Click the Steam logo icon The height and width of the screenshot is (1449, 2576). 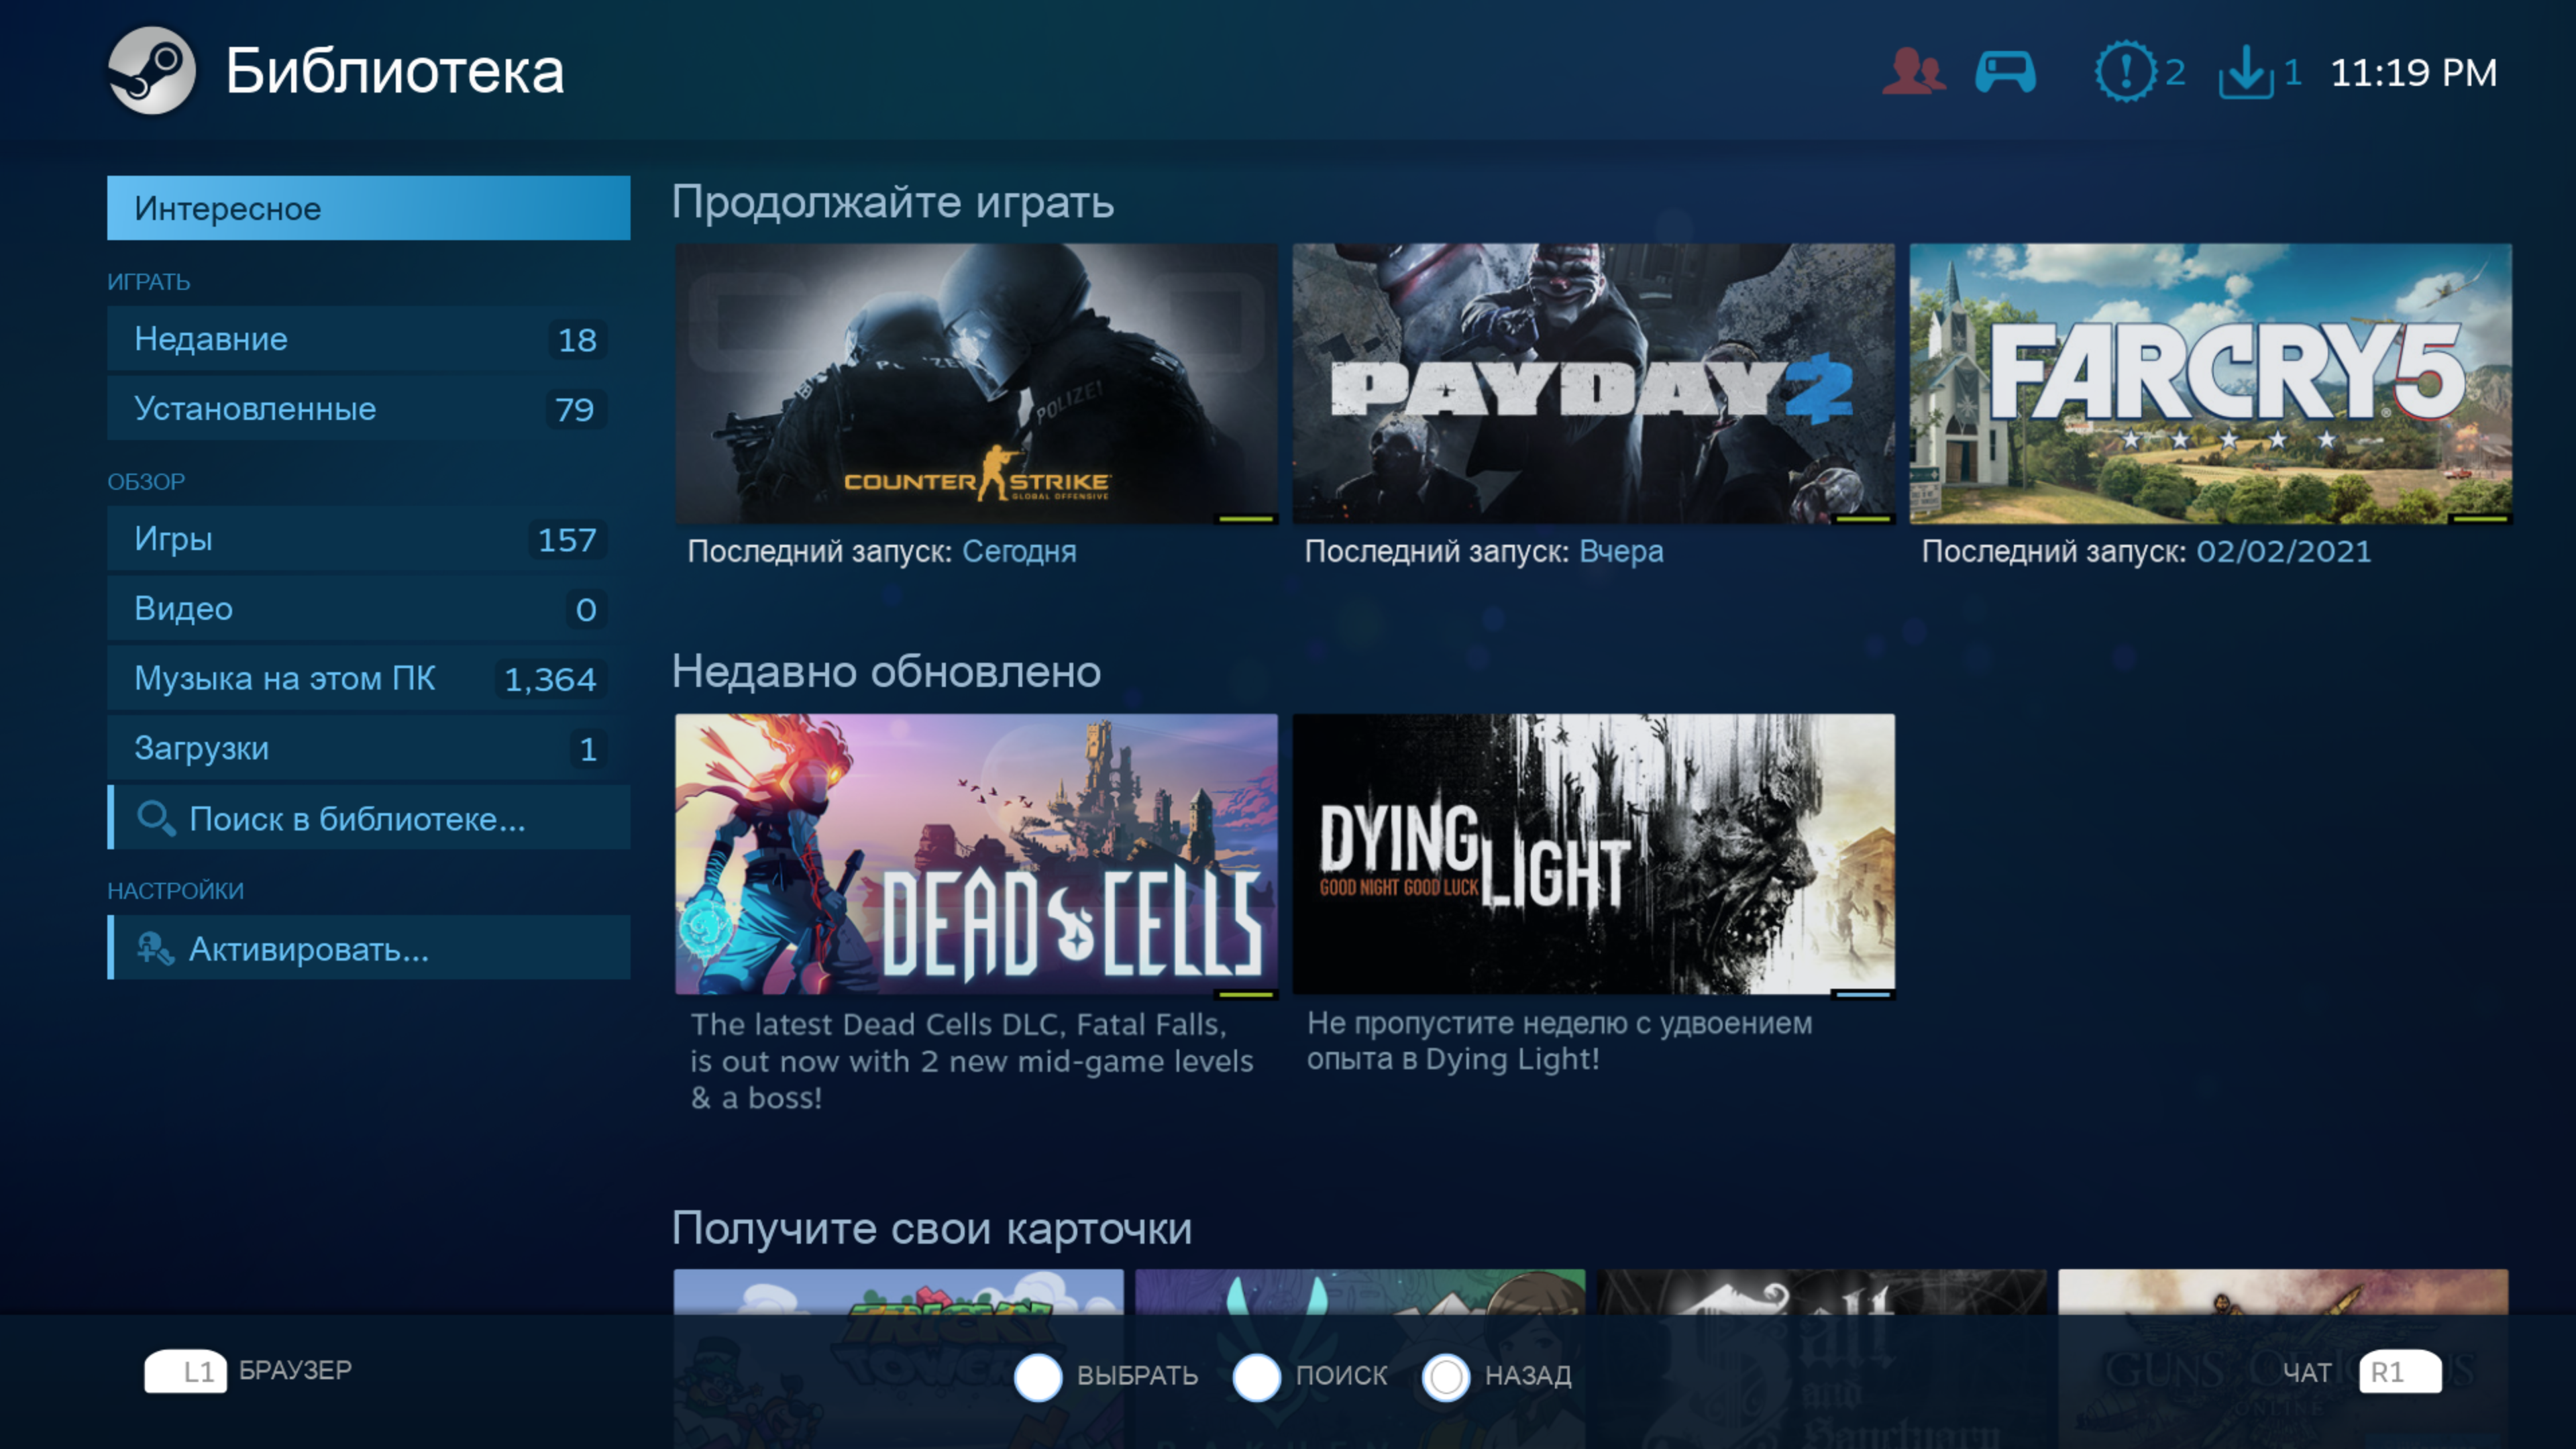pyautogui.click(x=151, y=70)
